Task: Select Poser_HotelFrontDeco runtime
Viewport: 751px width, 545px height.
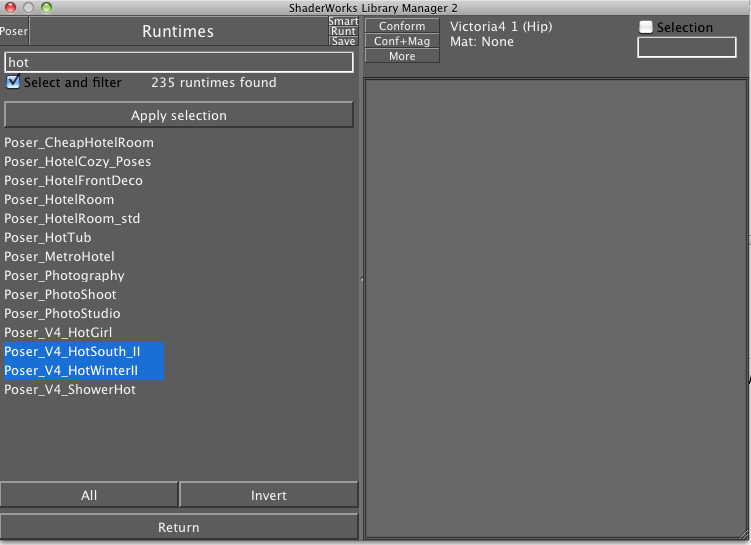Action: click(73, 181)
